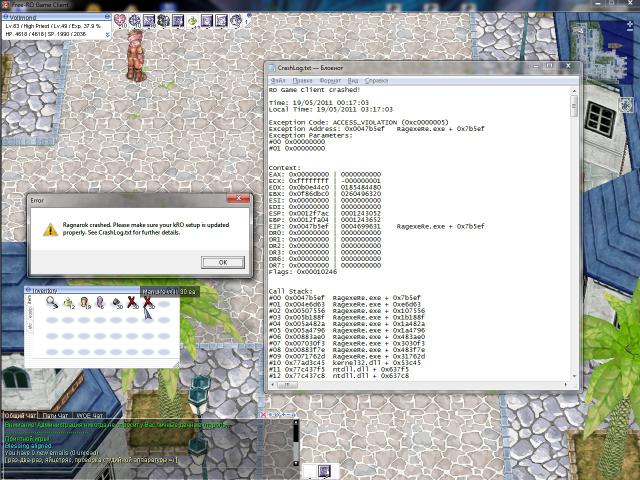This screenshot has width=640, height=480.
Task: Select the green item with count 12
Action: (68, 302)
